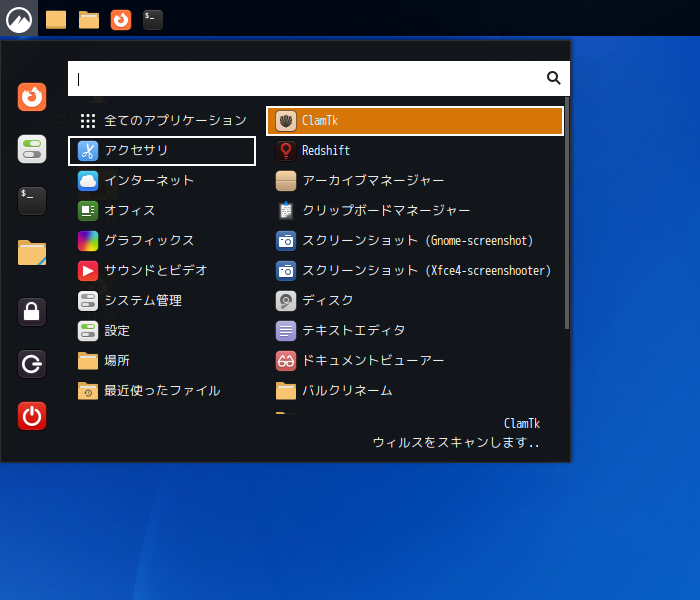
Task: Click the Whisker menu mountain logo button
Action: click(x=19, y=19)
